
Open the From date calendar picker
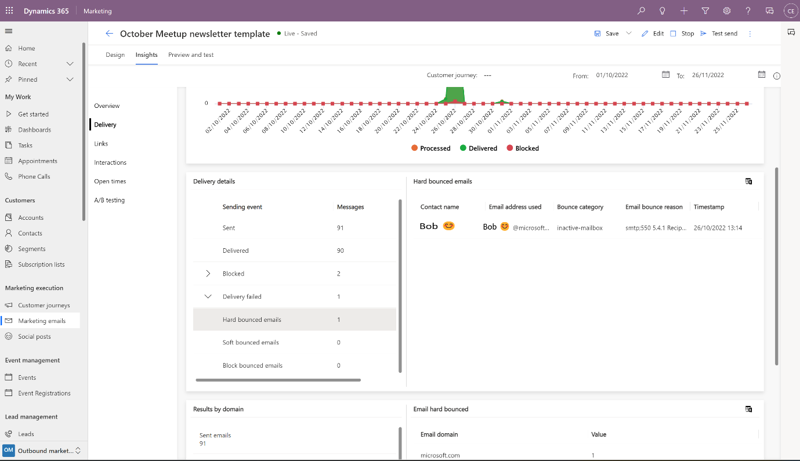(x=666, y=75)
